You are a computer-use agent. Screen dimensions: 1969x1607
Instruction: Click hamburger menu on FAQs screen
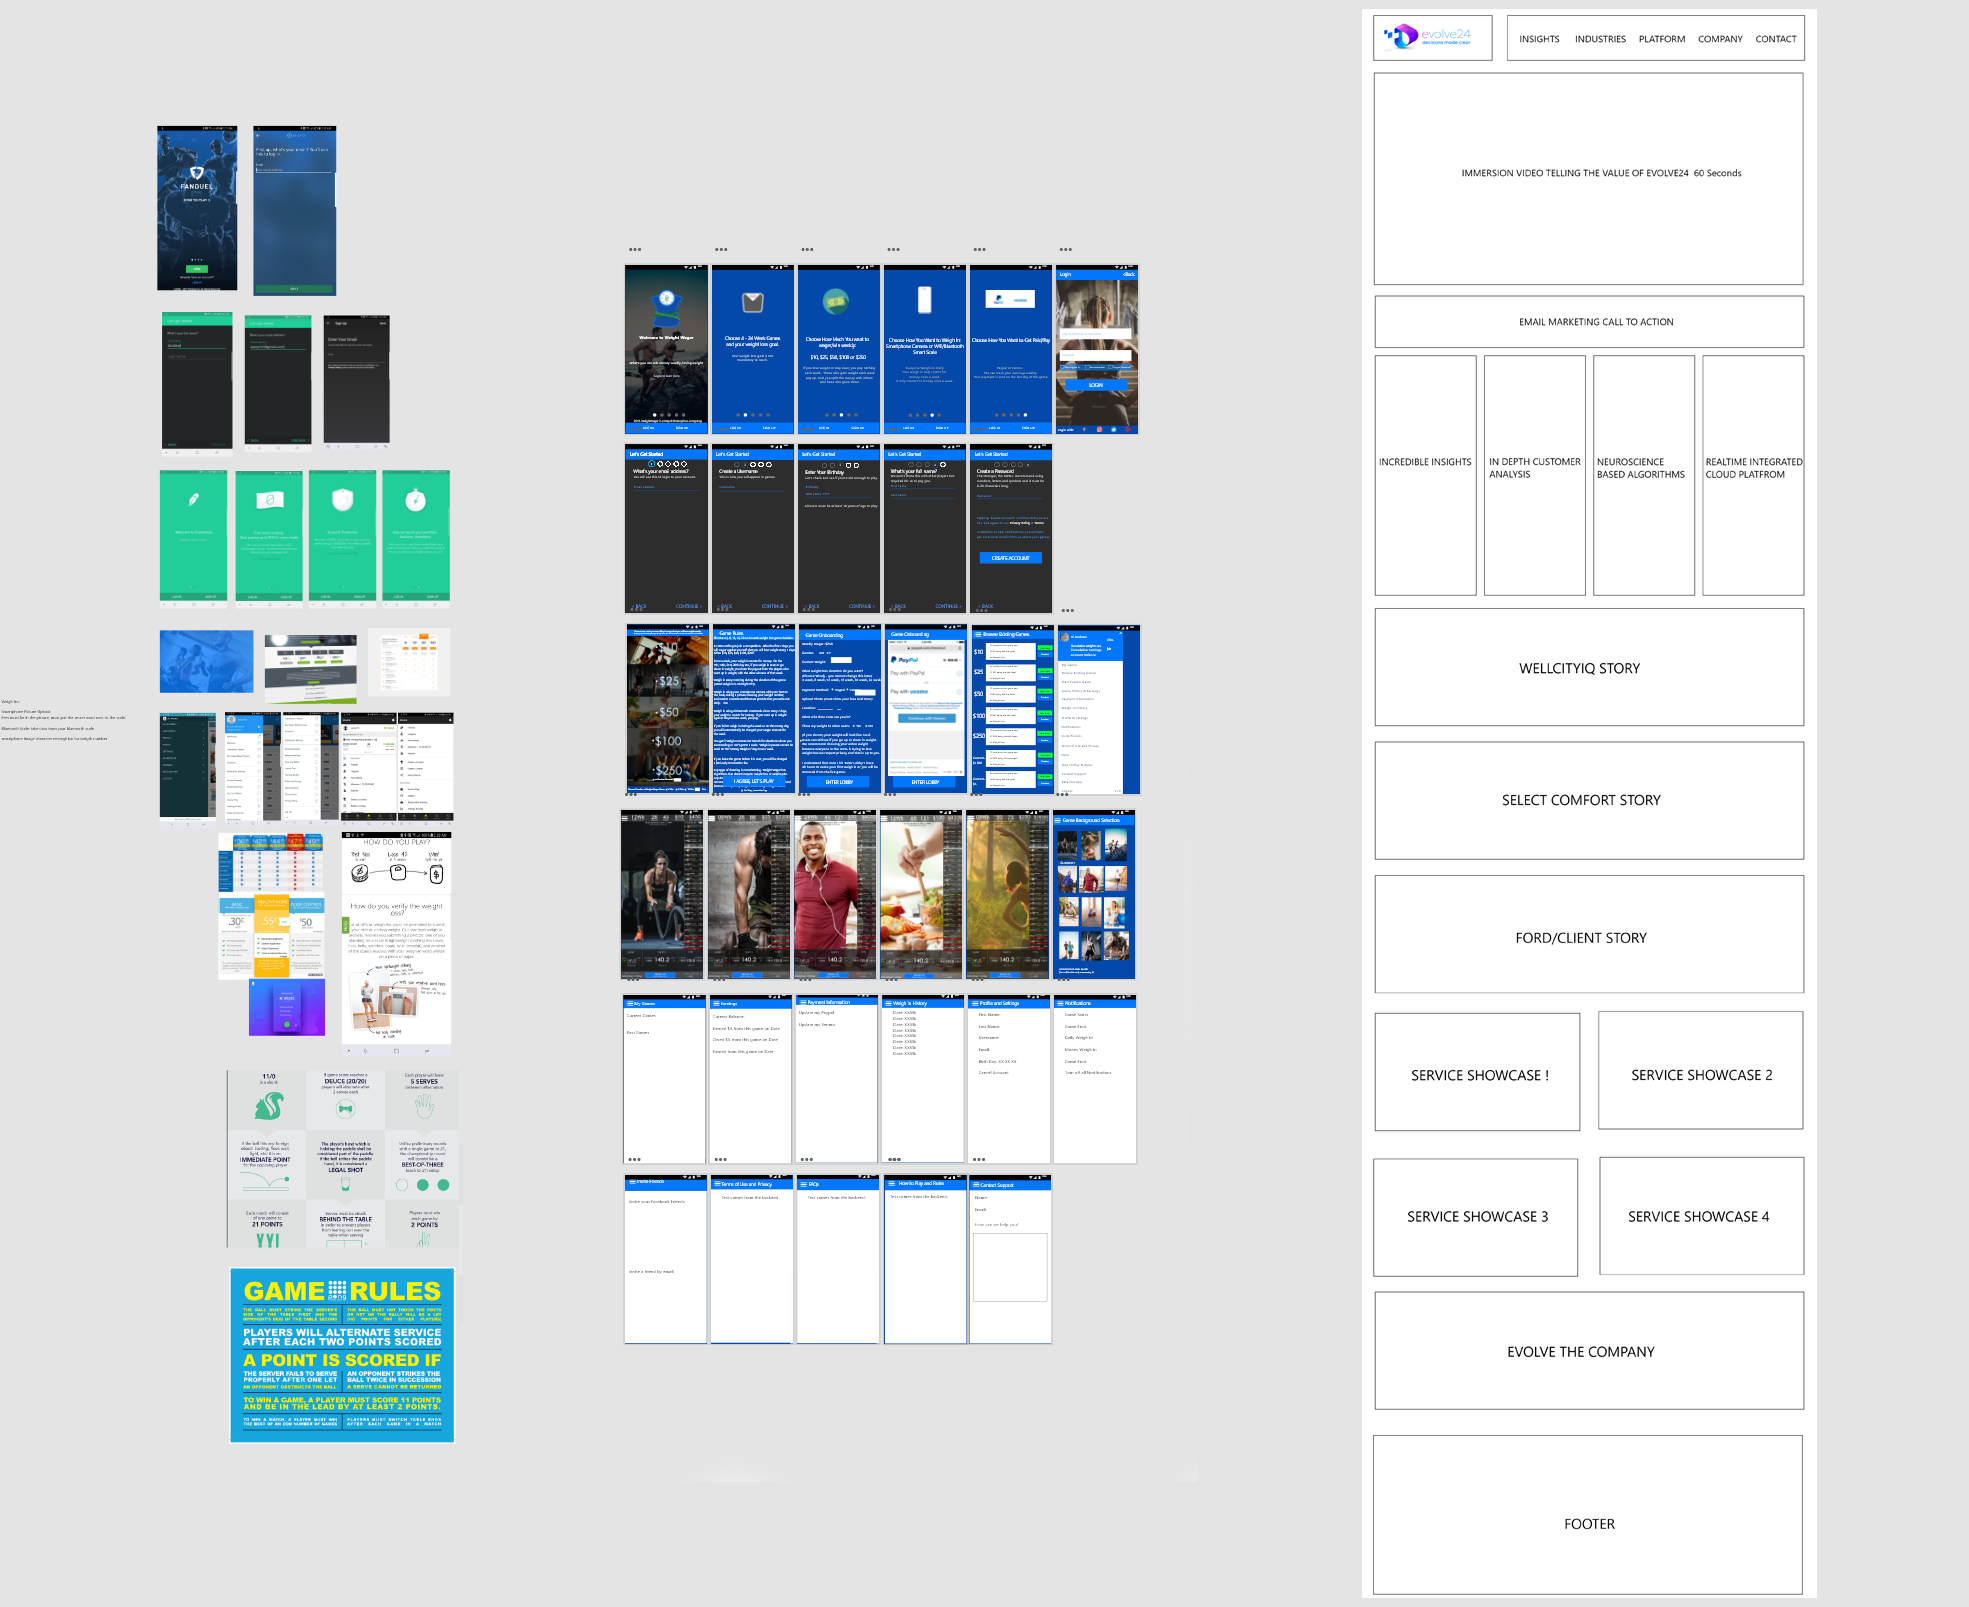coord(803,1184)
